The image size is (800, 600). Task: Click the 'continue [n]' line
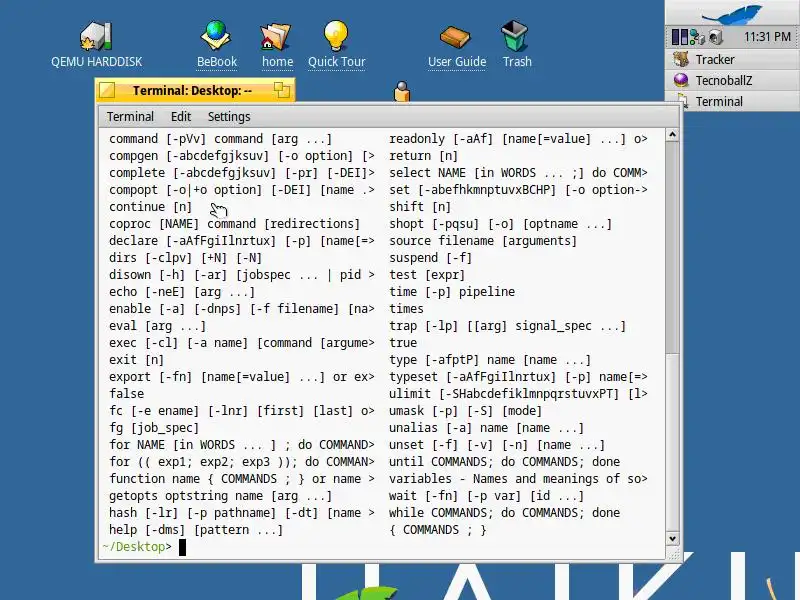coord(150,207)
